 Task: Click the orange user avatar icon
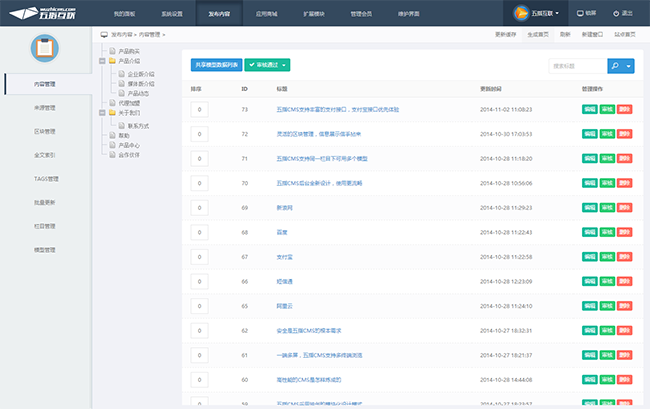point(519,14)
